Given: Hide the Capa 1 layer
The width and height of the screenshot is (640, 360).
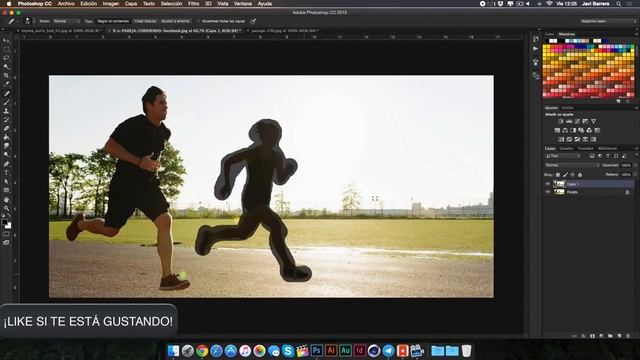Looking at the screenshot, I should 548,184.
